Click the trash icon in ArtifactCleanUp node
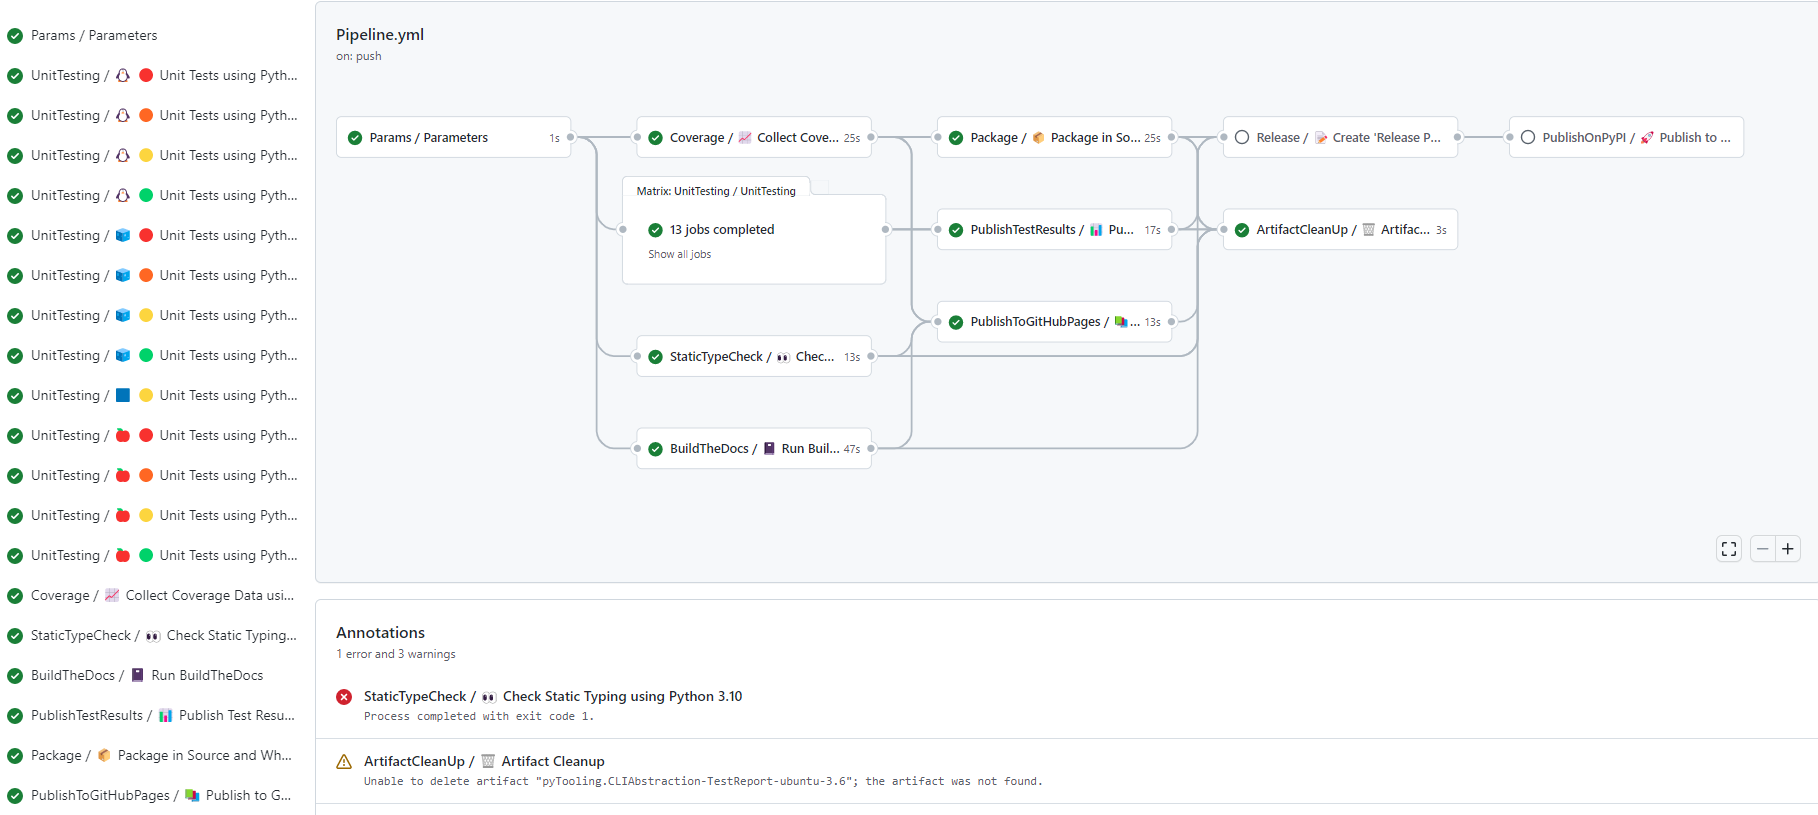Viewport: 1818px width, 815px height. (x=1368, y=230)
